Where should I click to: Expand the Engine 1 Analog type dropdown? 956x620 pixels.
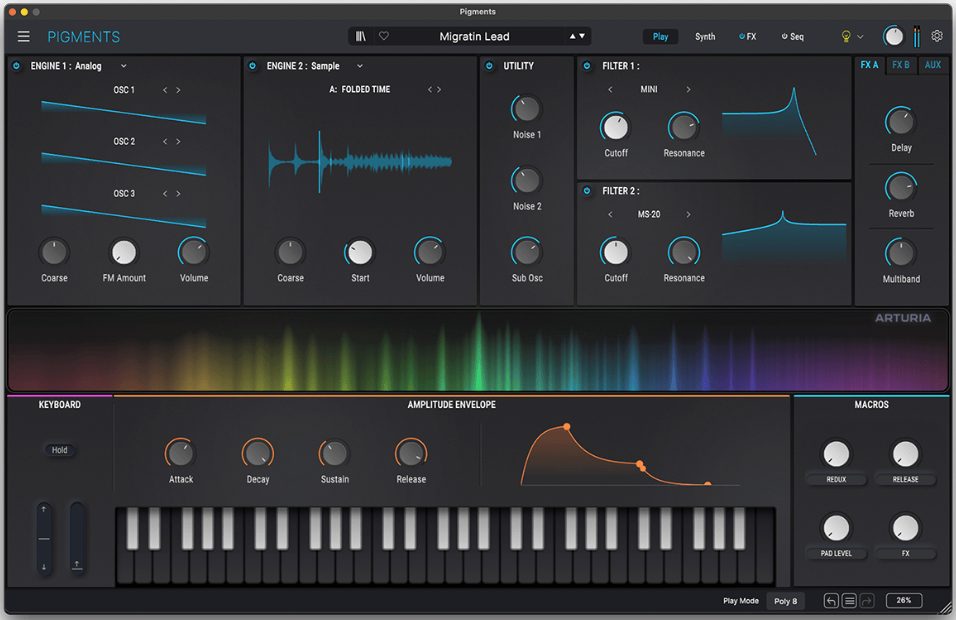point(123,66)
